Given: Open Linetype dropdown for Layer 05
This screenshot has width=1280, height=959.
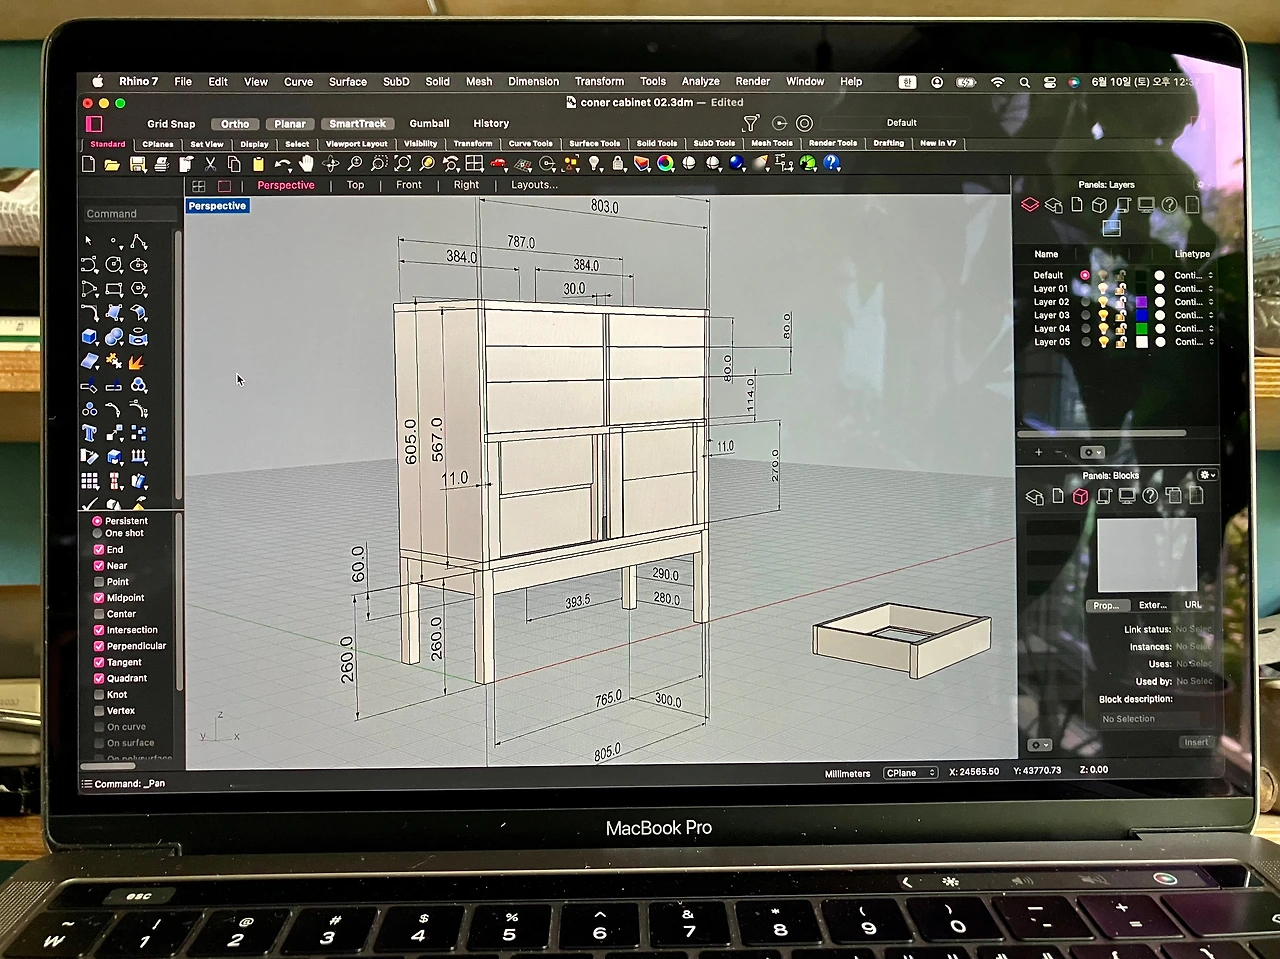Looking at the screenshot, I should (x=1194, y=342).
